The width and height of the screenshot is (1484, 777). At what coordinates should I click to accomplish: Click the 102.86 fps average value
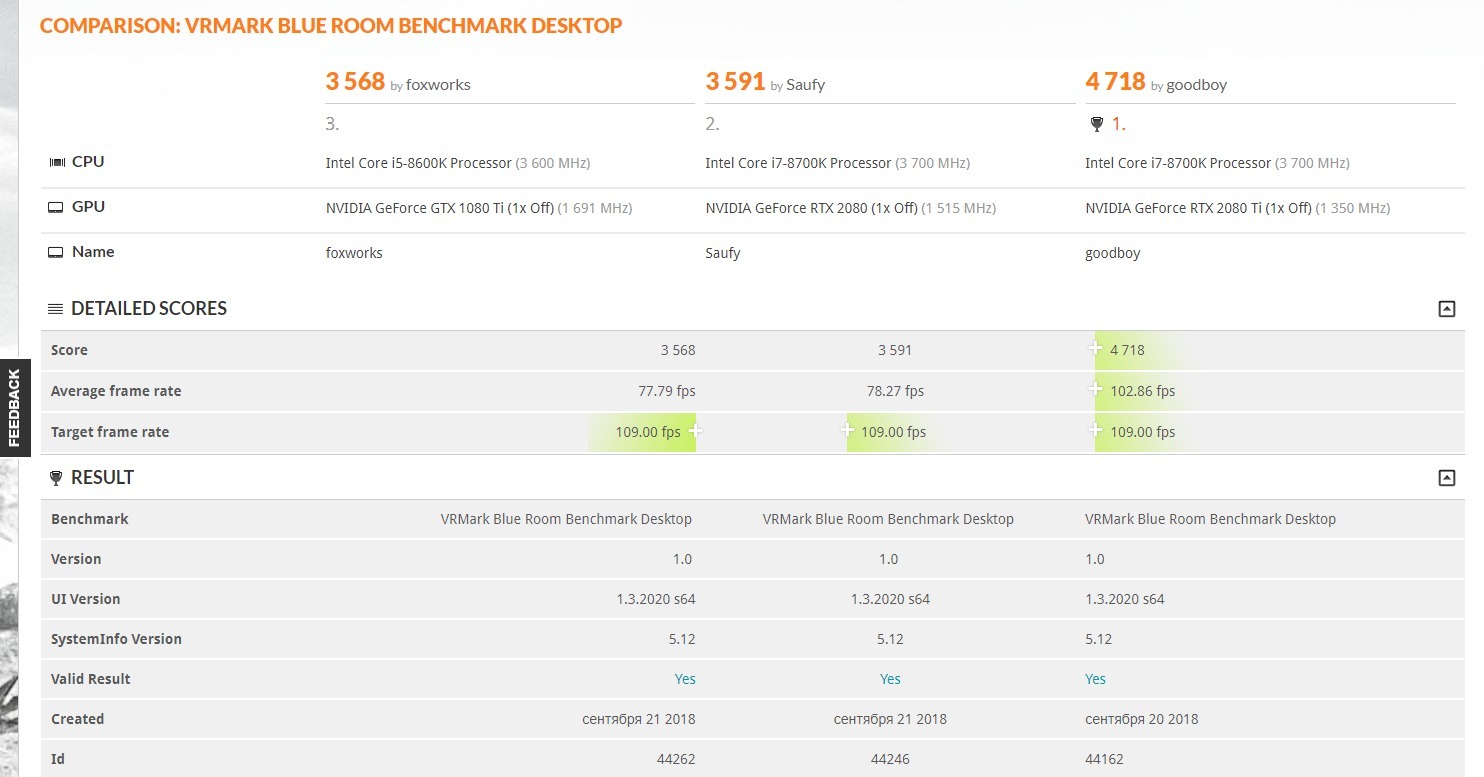tap(1143, 391)
